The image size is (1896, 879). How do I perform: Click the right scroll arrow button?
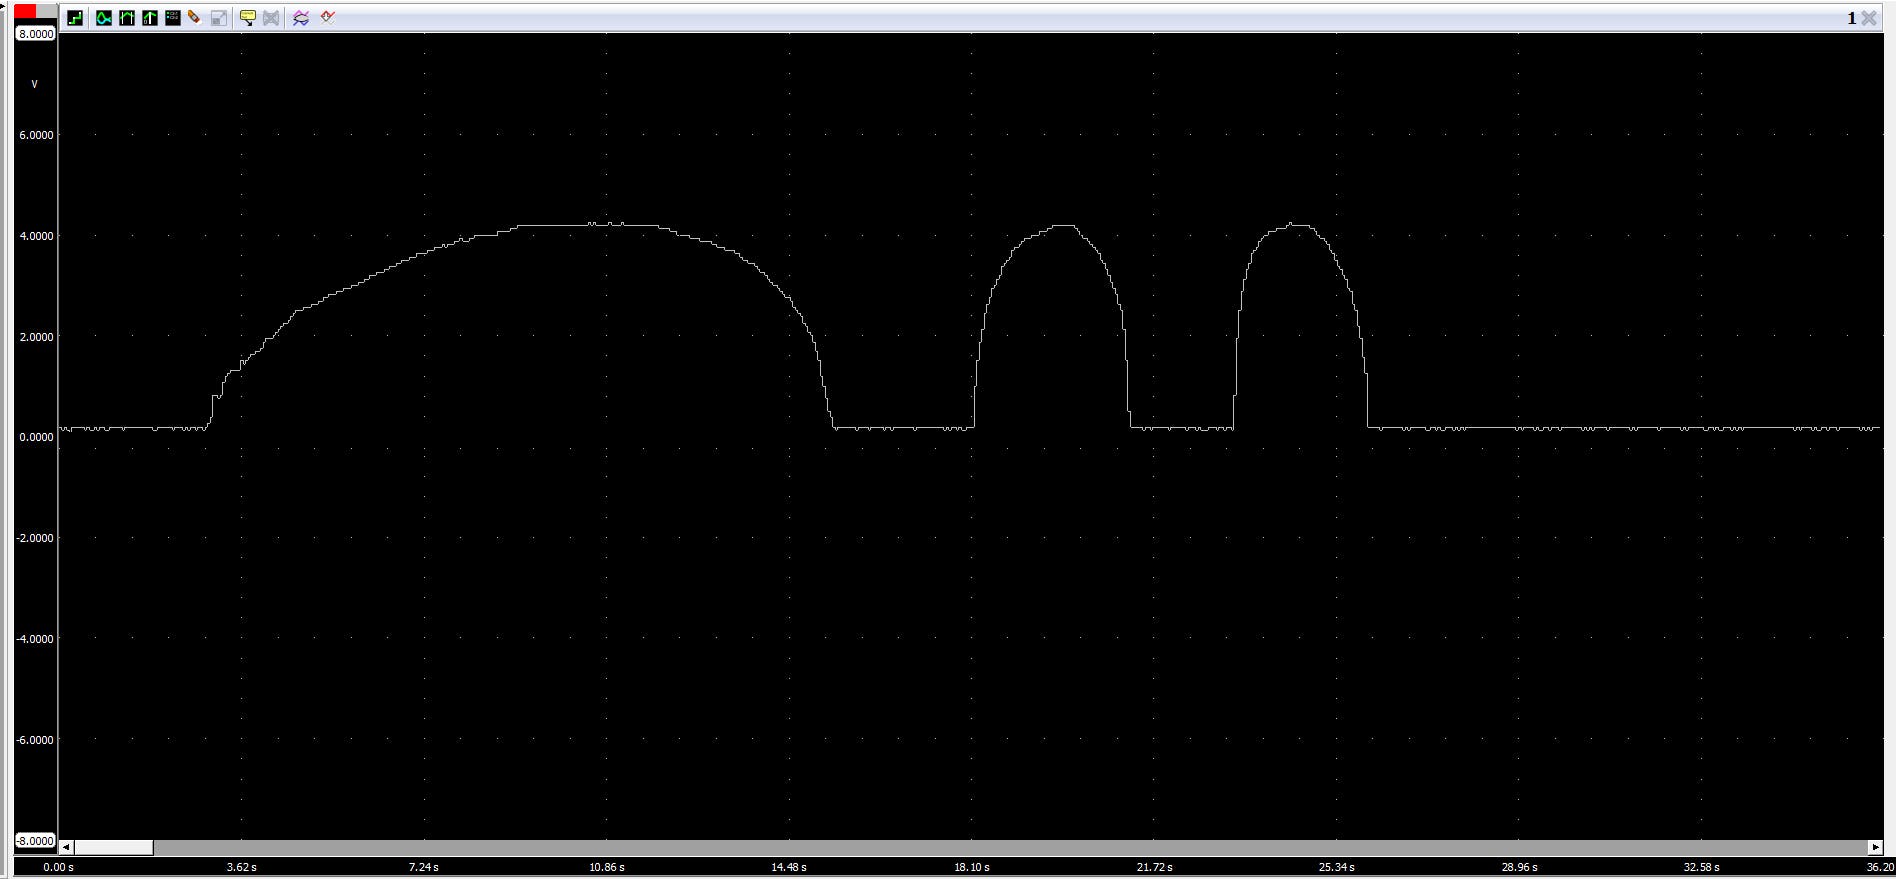click(1875, 848)
